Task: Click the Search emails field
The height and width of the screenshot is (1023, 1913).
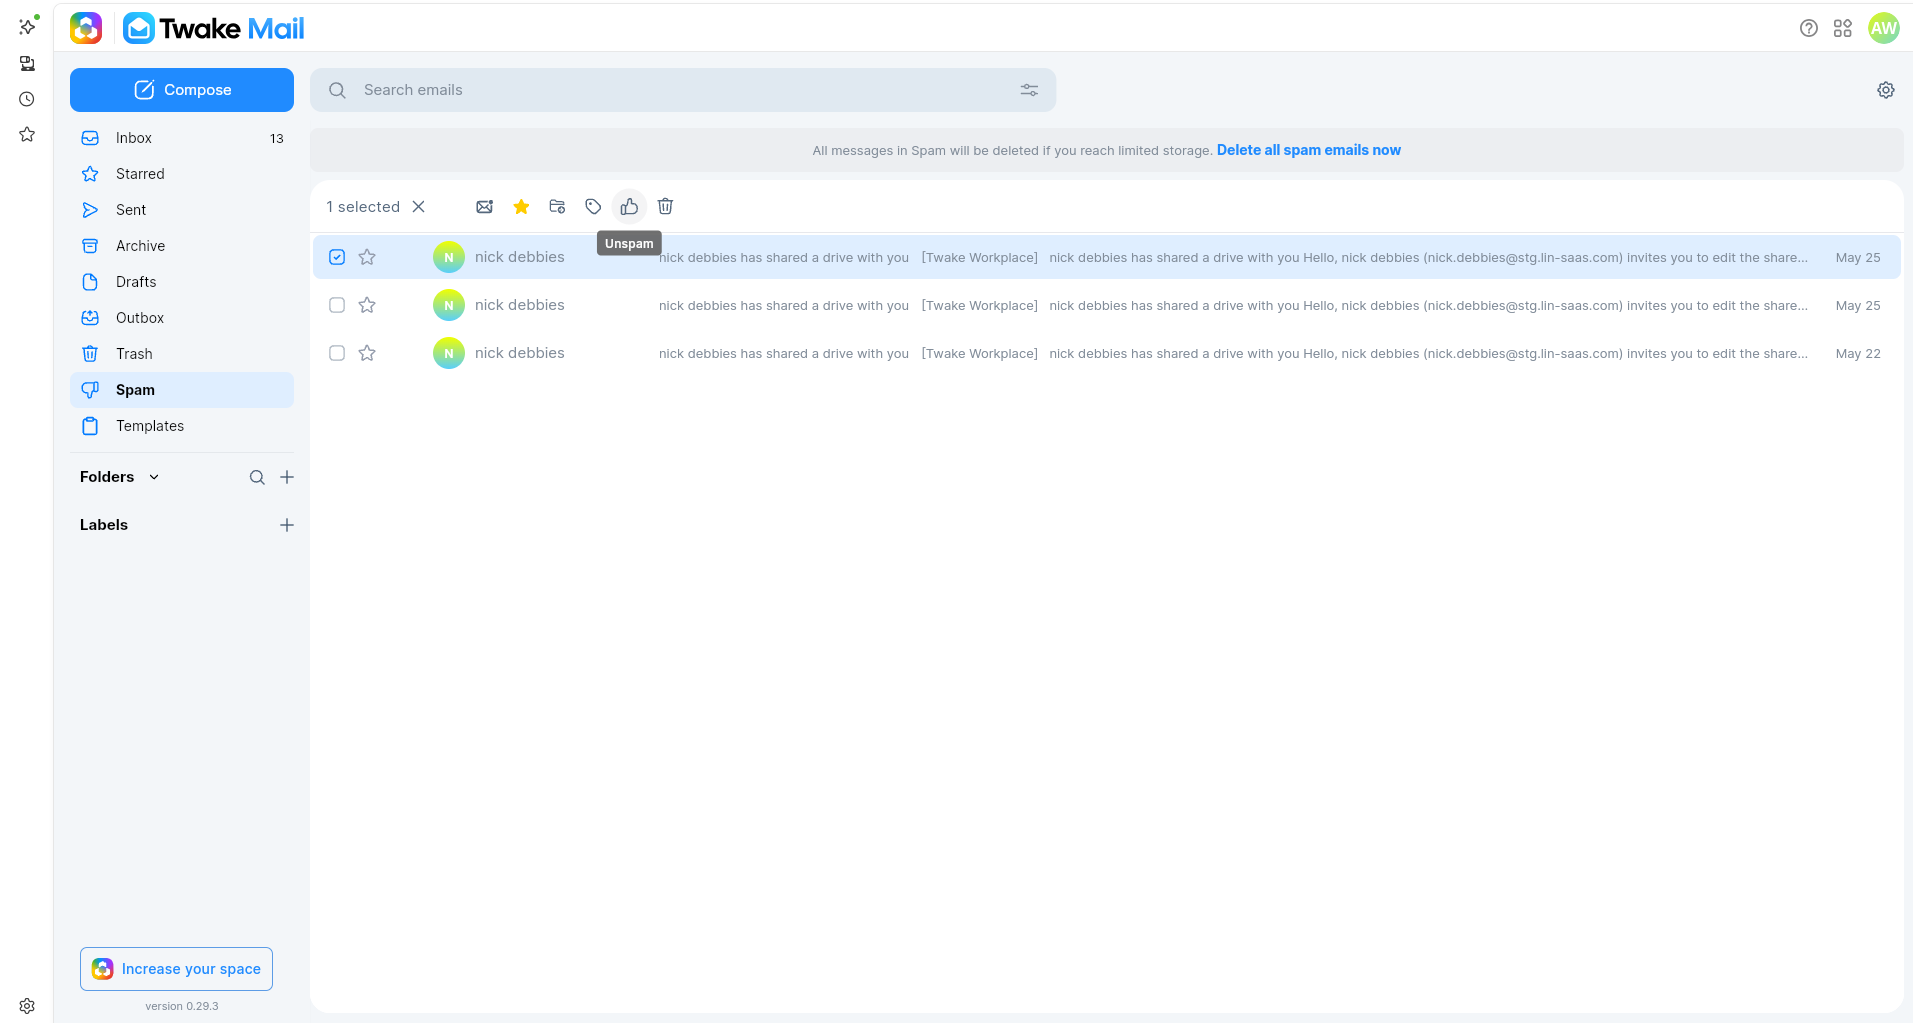Action: point(683,90)
